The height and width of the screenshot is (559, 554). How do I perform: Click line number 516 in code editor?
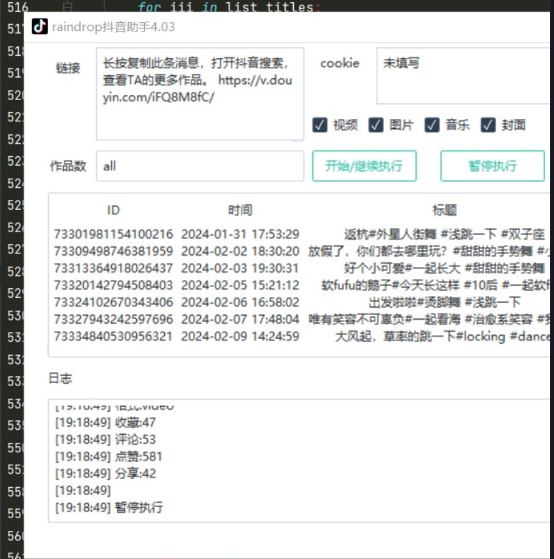tap(17, 6)
